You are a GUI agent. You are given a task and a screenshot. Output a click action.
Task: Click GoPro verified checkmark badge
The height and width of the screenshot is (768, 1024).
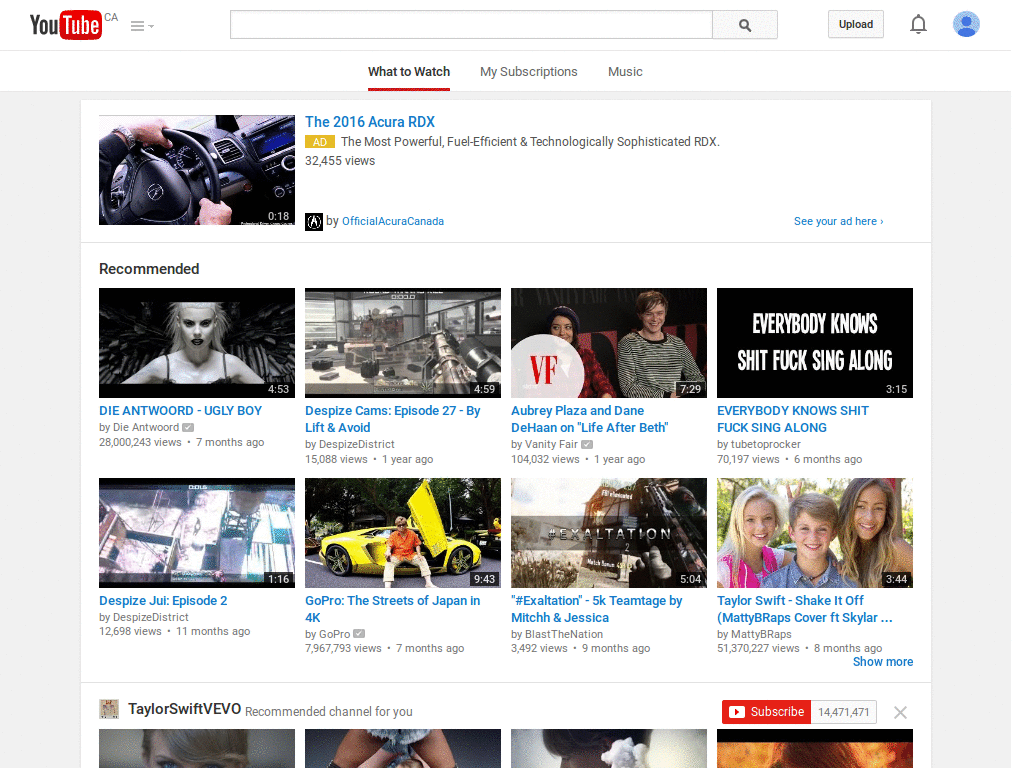click(359, 634)
